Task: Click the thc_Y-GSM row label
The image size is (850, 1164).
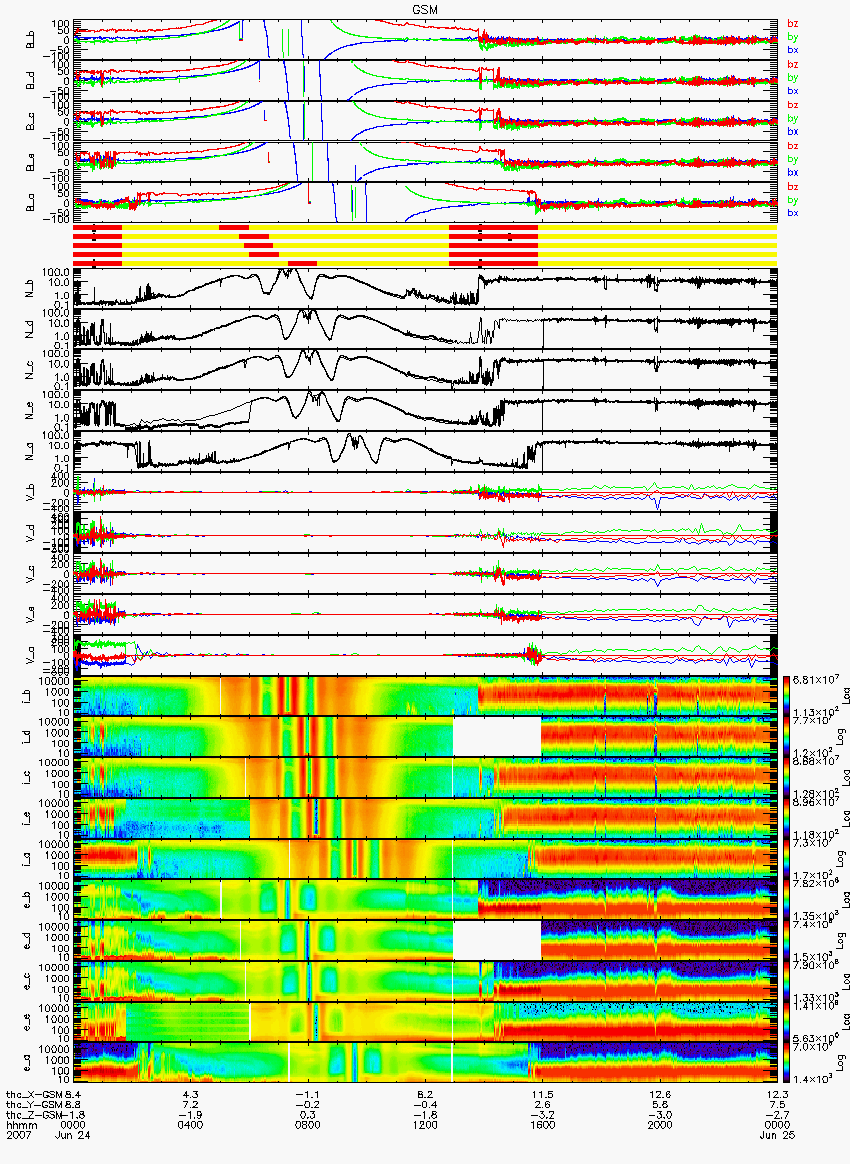Action: 33,1104
